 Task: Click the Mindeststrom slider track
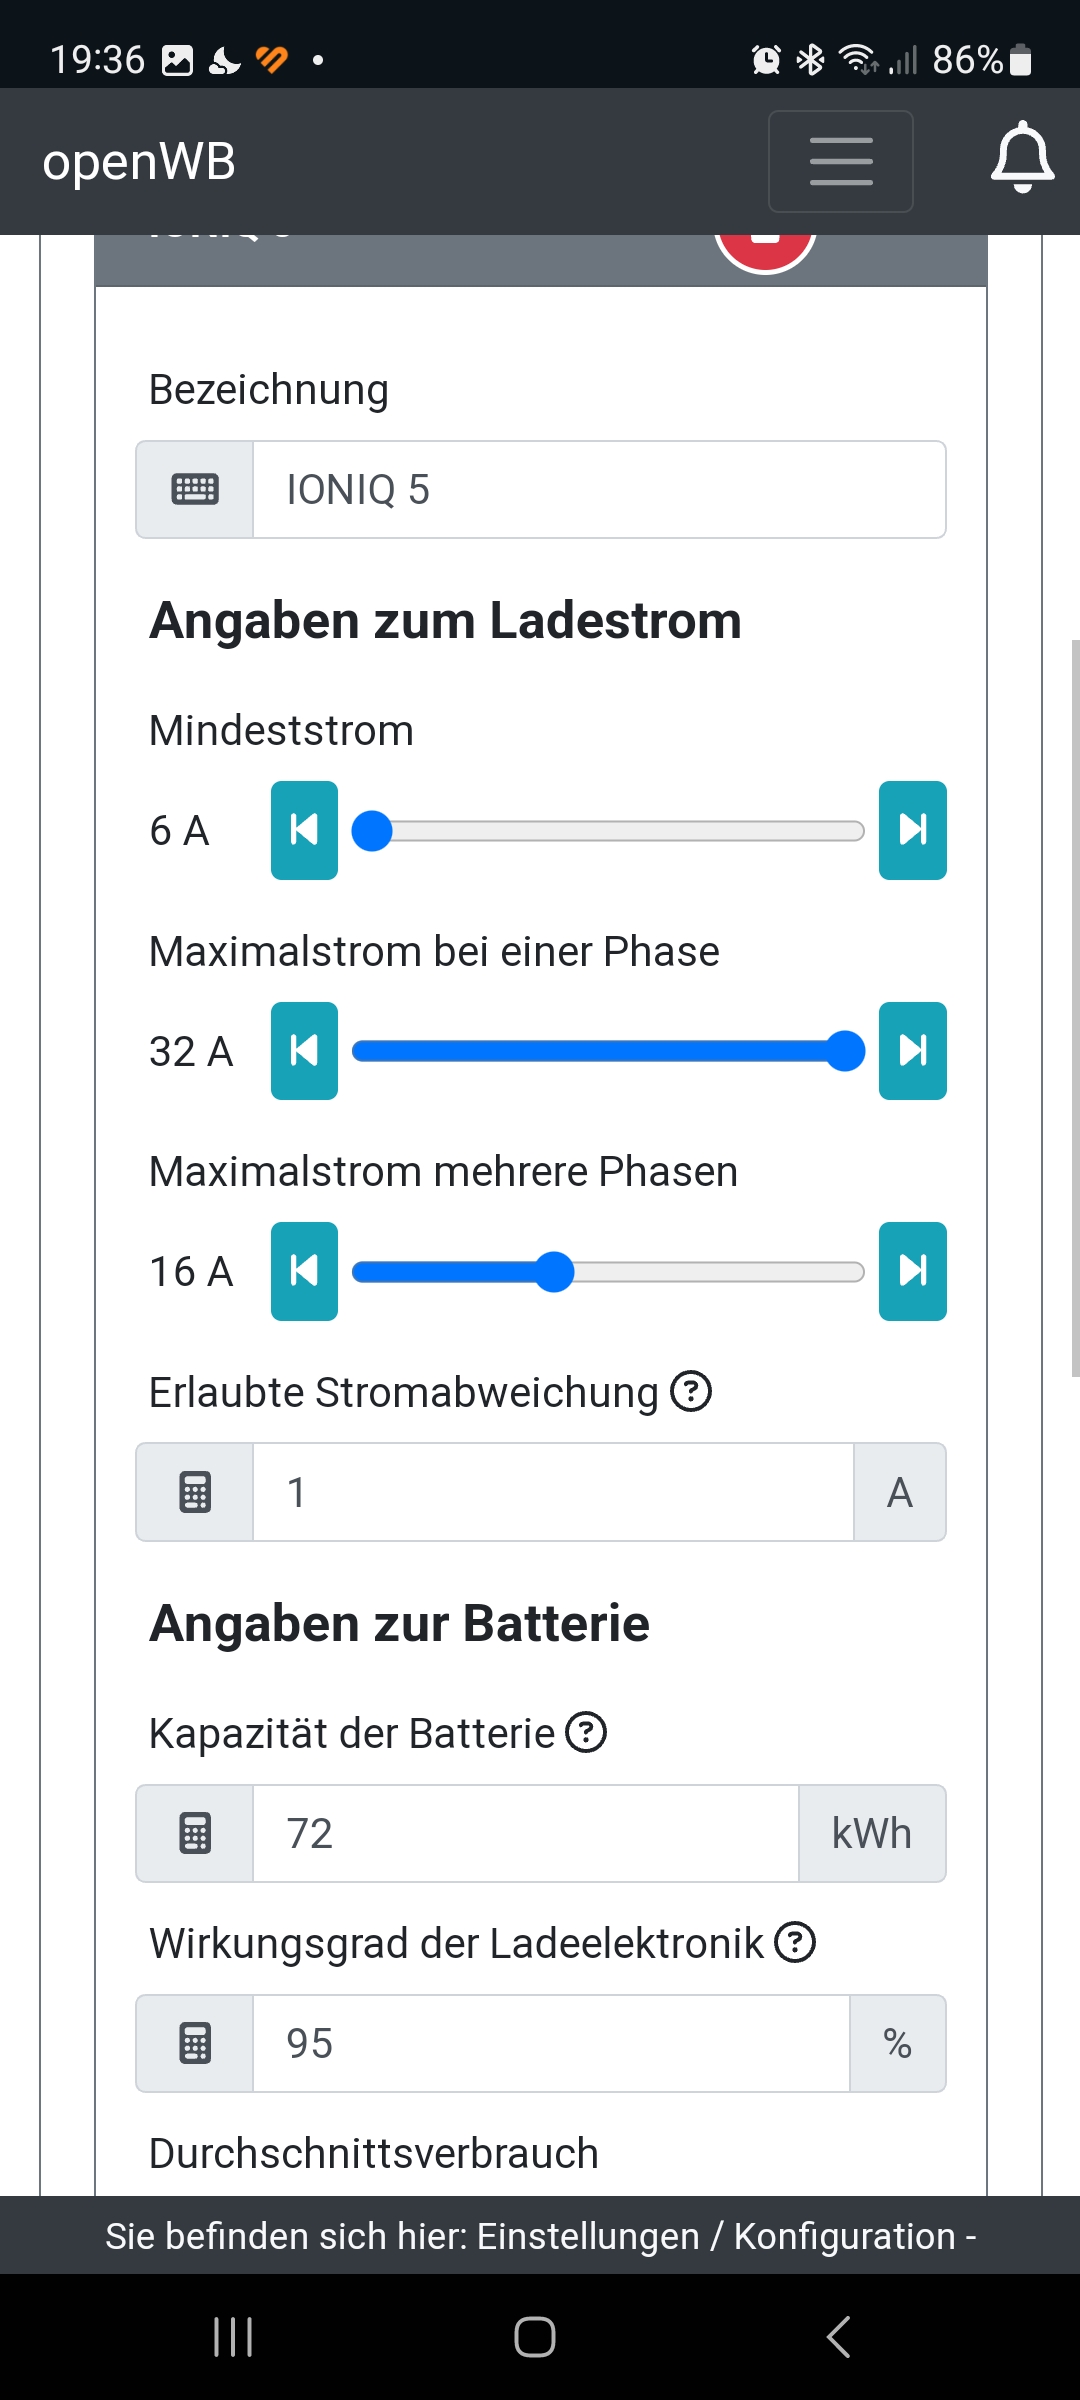coord(608,831)
